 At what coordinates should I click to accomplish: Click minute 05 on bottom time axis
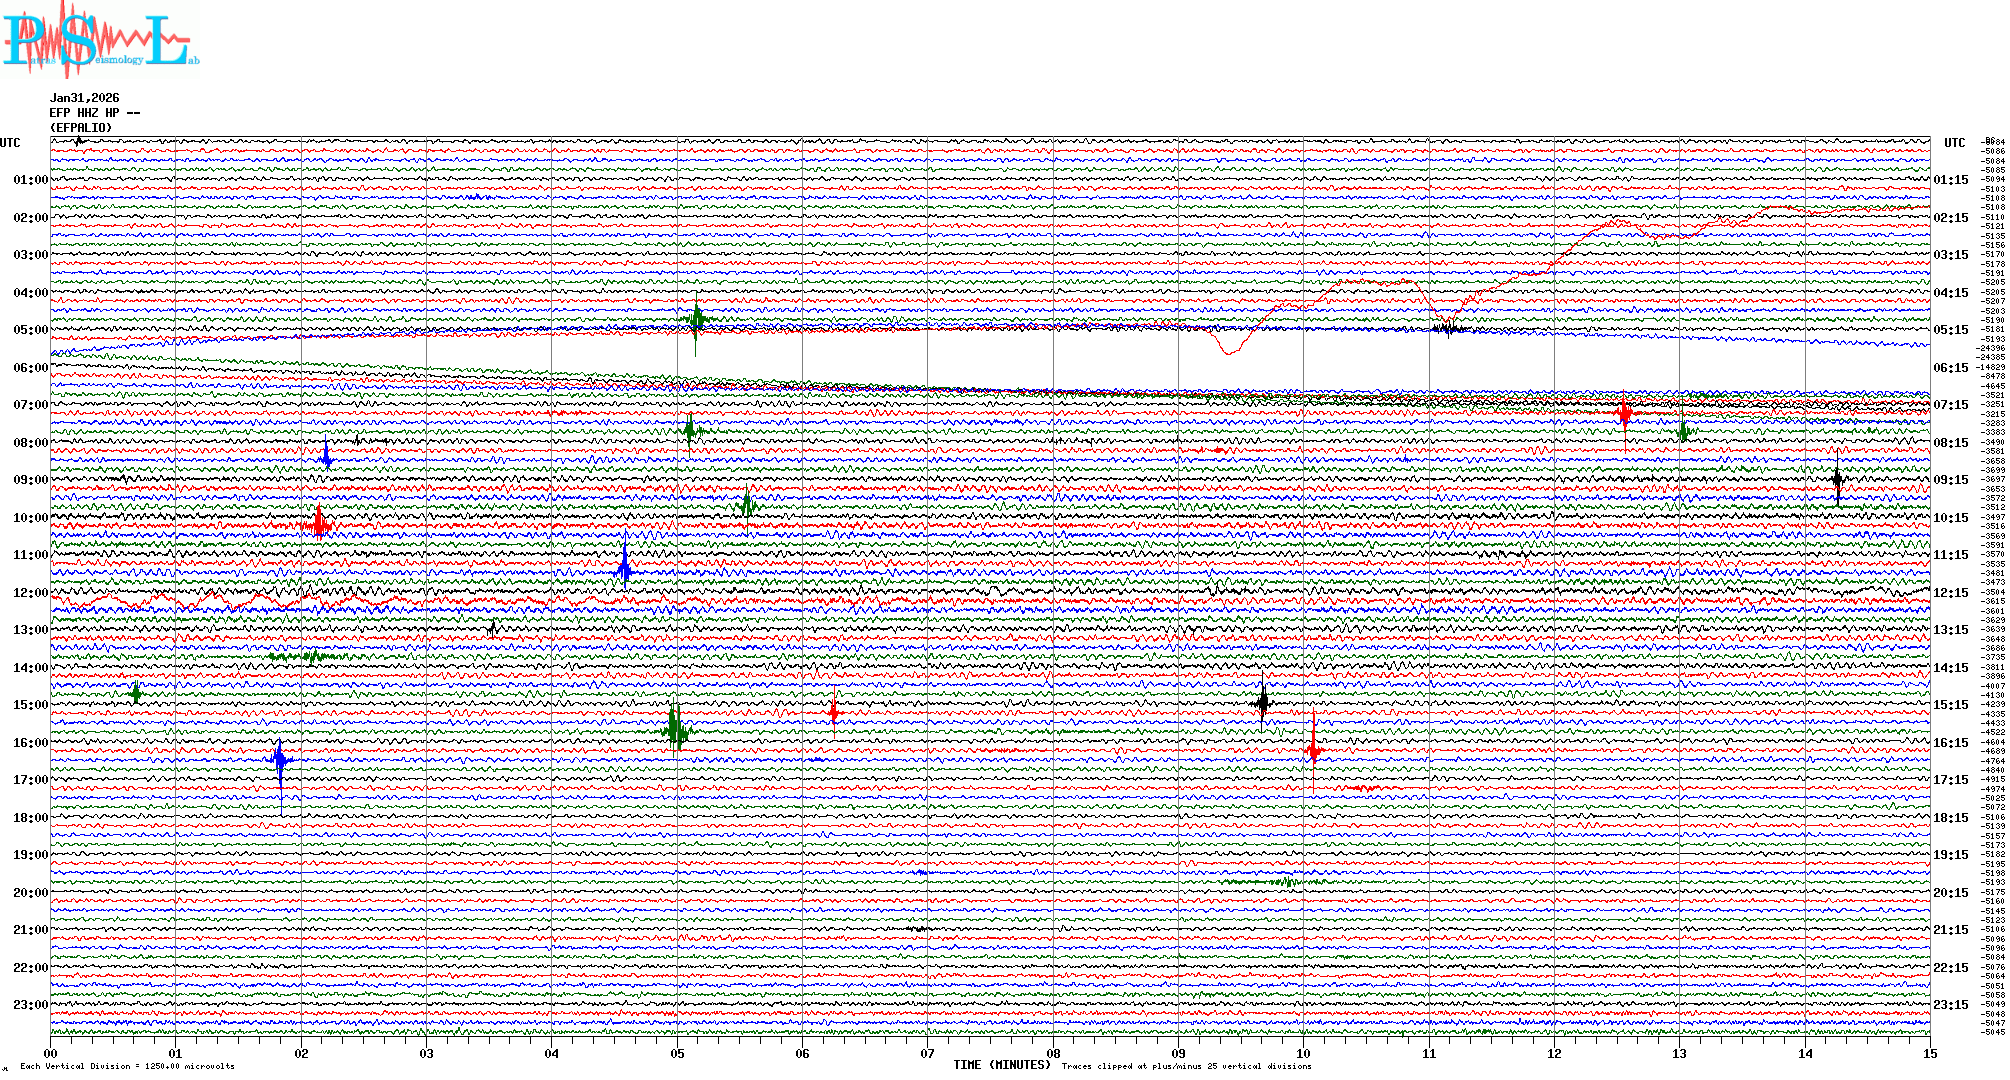[677, 1053]
